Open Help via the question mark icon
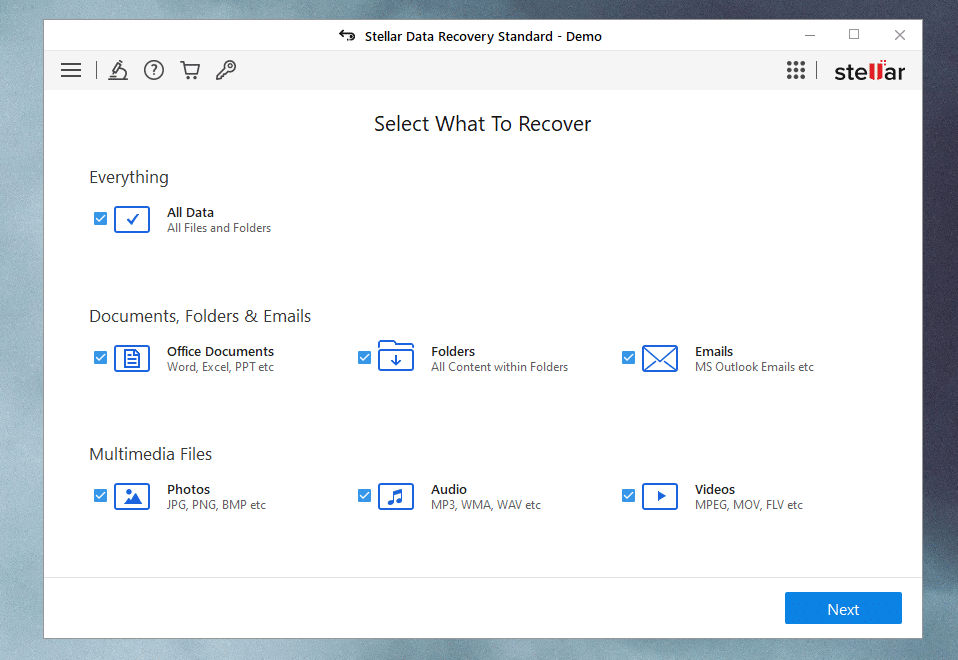Viewport: 958px width, 660px height. tap(154, 70)
